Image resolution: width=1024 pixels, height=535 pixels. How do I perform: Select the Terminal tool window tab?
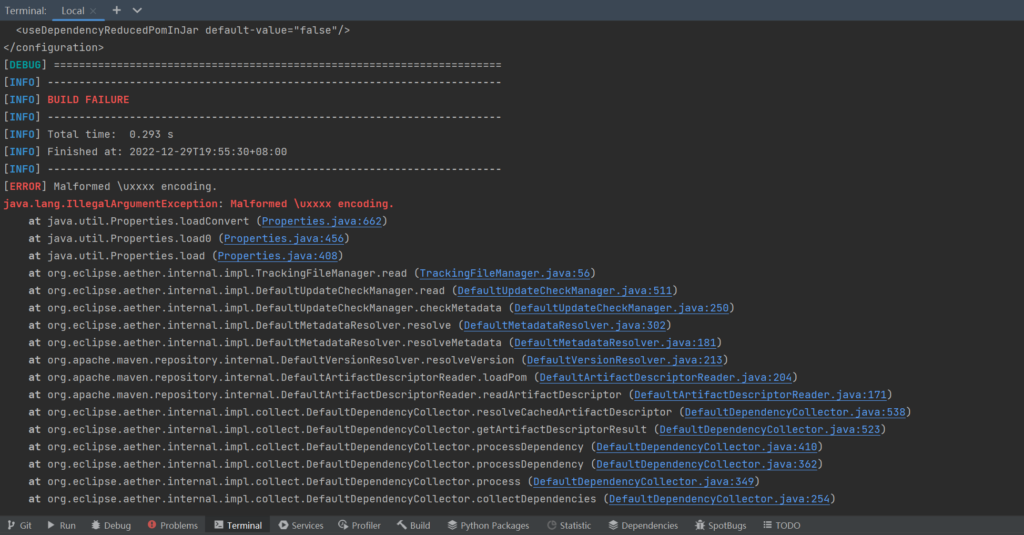point(236,525)
